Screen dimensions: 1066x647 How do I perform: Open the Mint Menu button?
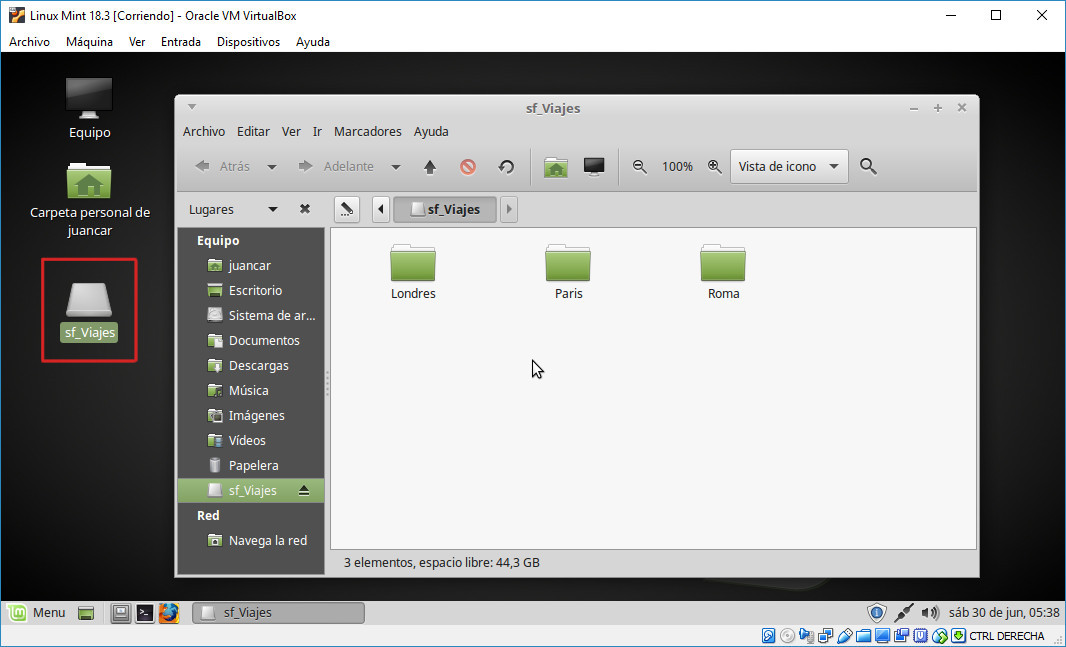point(37,612)
